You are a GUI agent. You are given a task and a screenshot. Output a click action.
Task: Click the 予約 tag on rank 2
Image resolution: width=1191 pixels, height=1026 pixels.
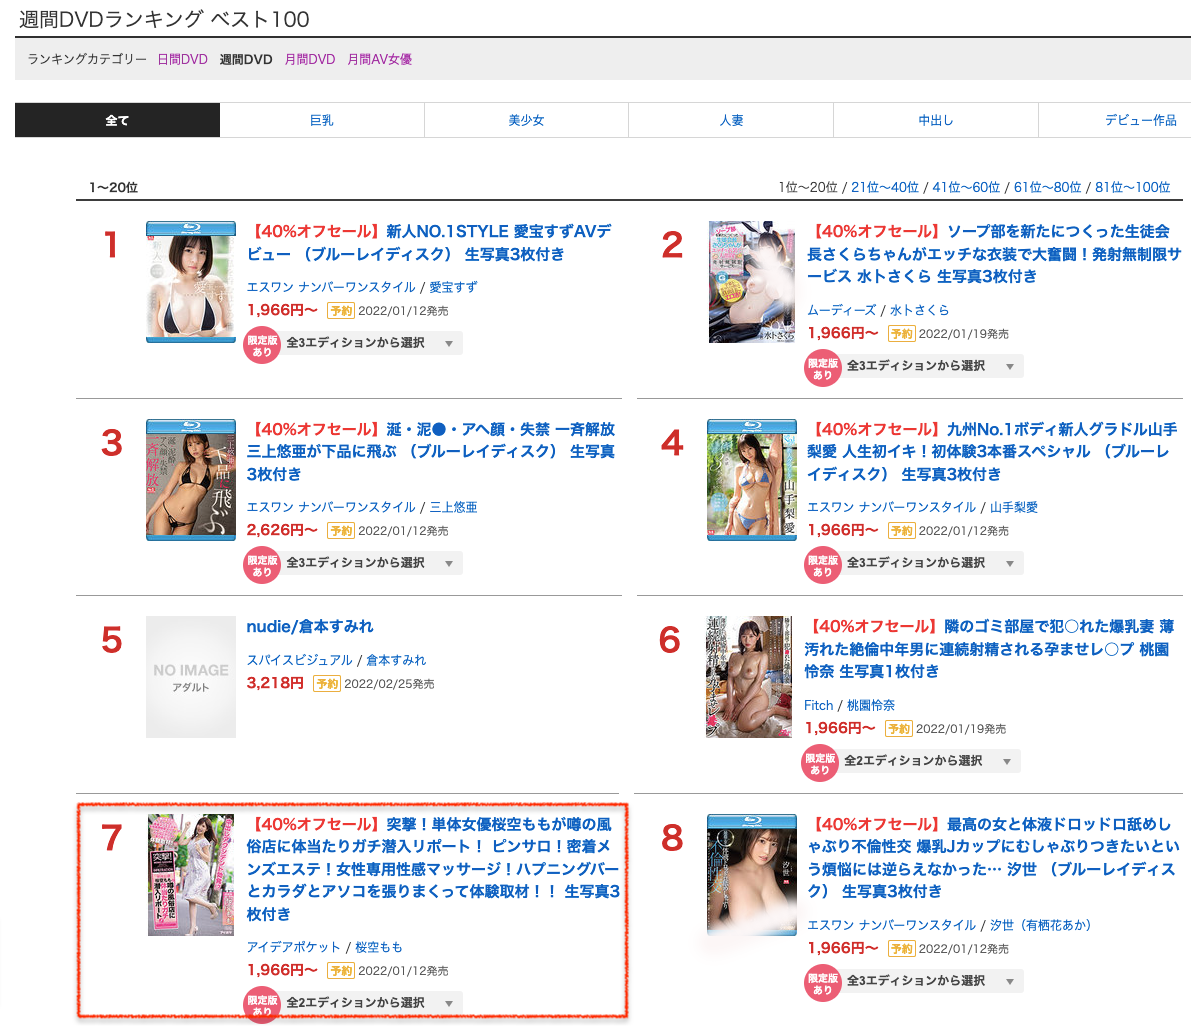point(901,333)
